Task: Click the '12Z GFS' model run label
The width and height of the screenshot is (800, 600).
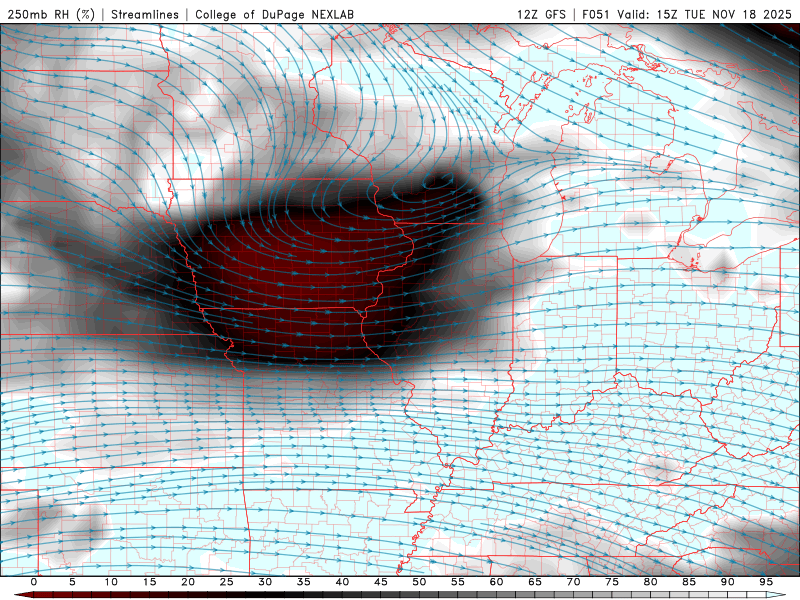Action: tap(542, 14)
